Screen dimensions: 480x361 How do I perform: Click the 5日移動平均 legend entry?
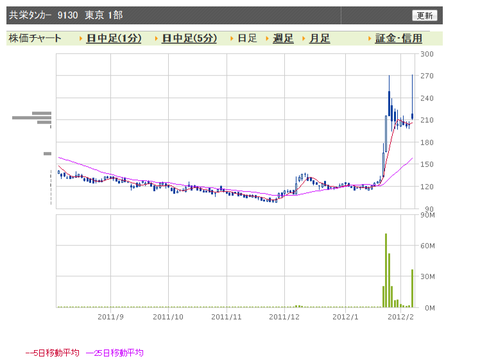(x=52, y=353)
